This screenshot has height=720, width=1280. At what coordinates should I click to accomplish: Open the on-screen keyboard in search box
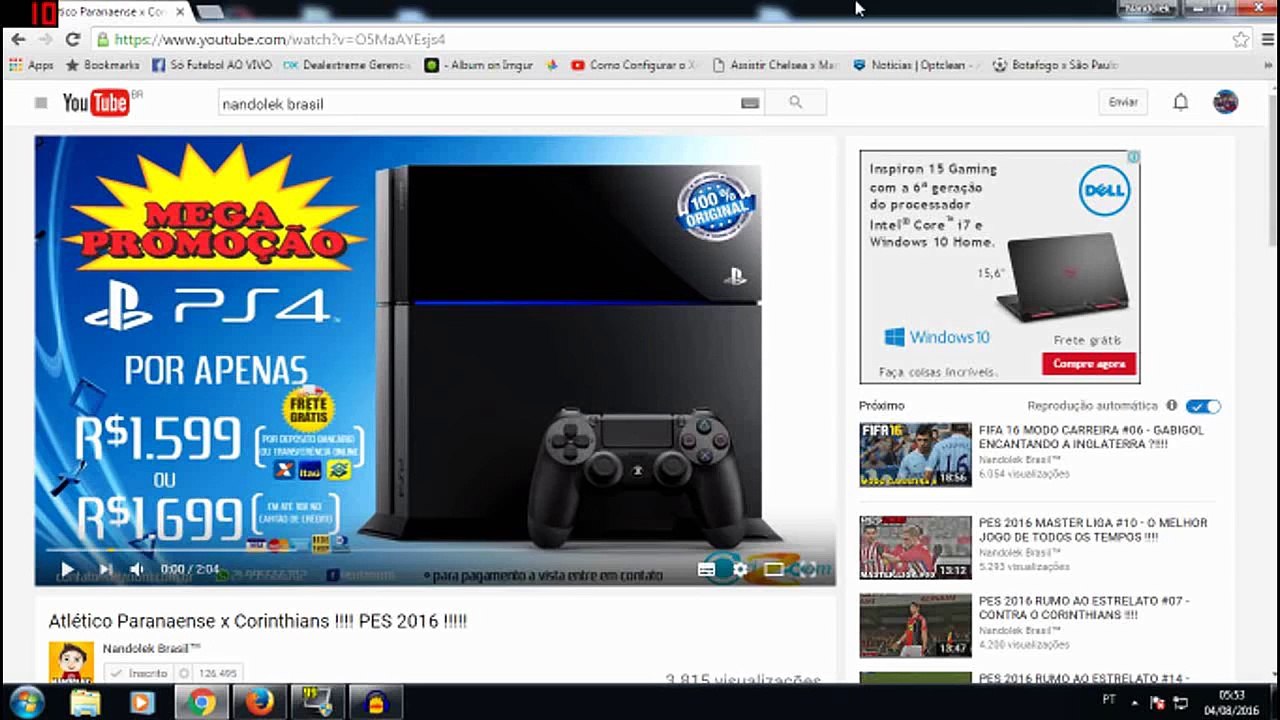pyautogui.click(x=750, y=103)
